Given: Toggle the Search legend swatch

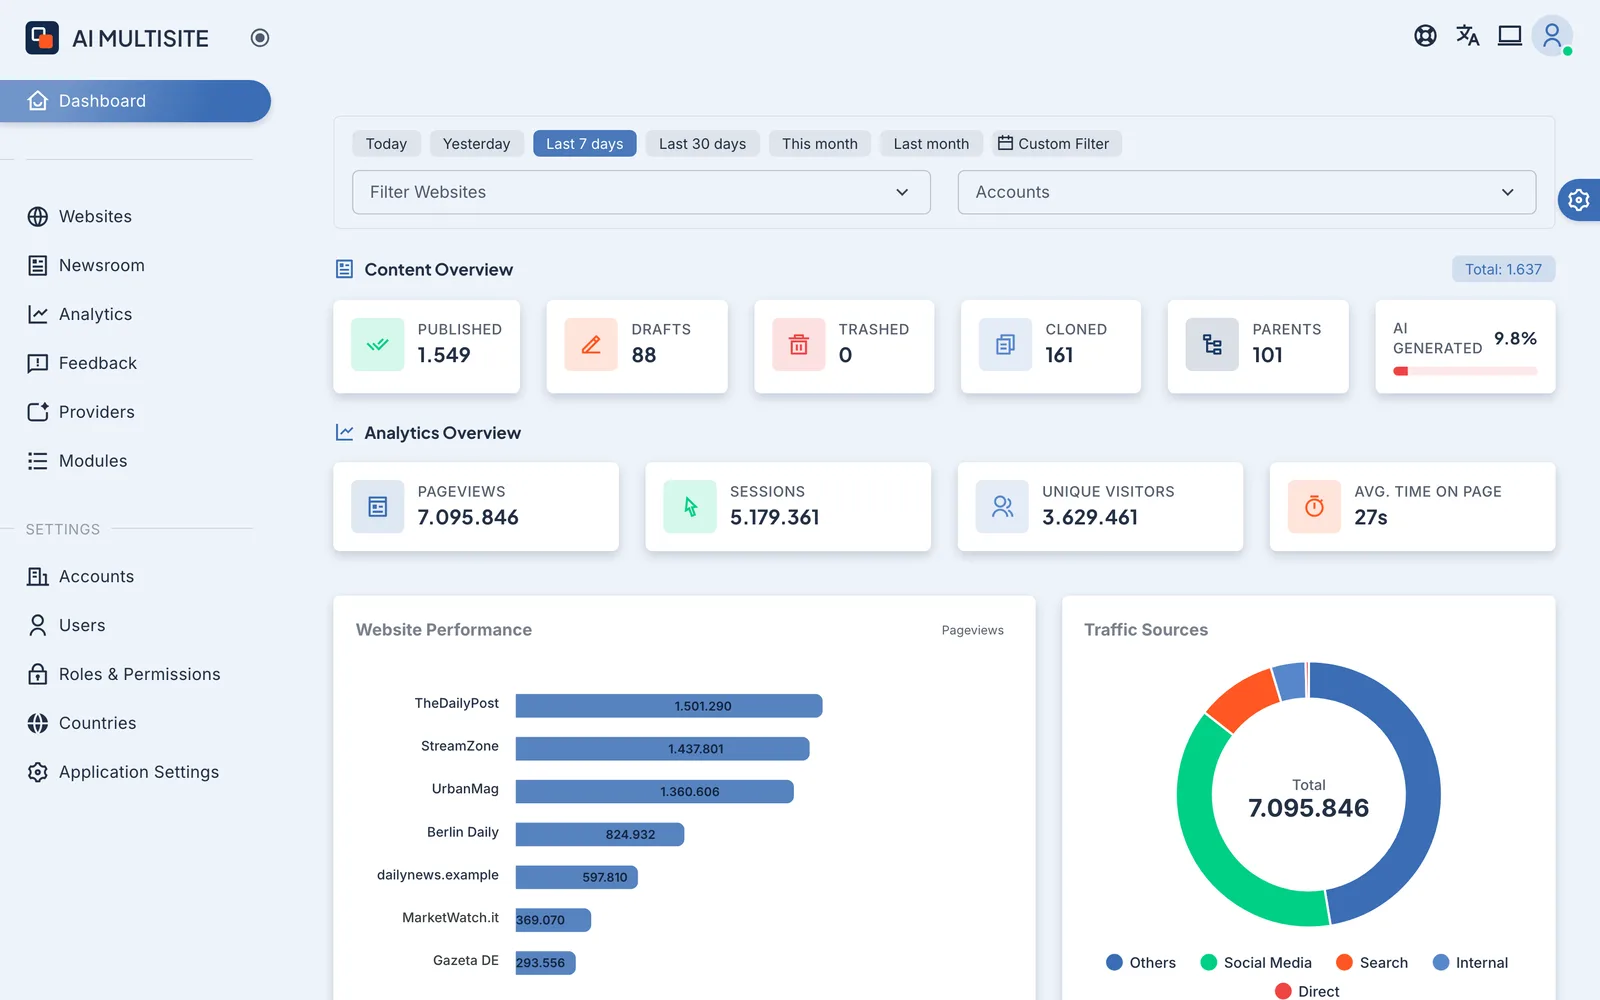Looking at the screenshot, I should pyautogui.click(x=1344, y=962).
